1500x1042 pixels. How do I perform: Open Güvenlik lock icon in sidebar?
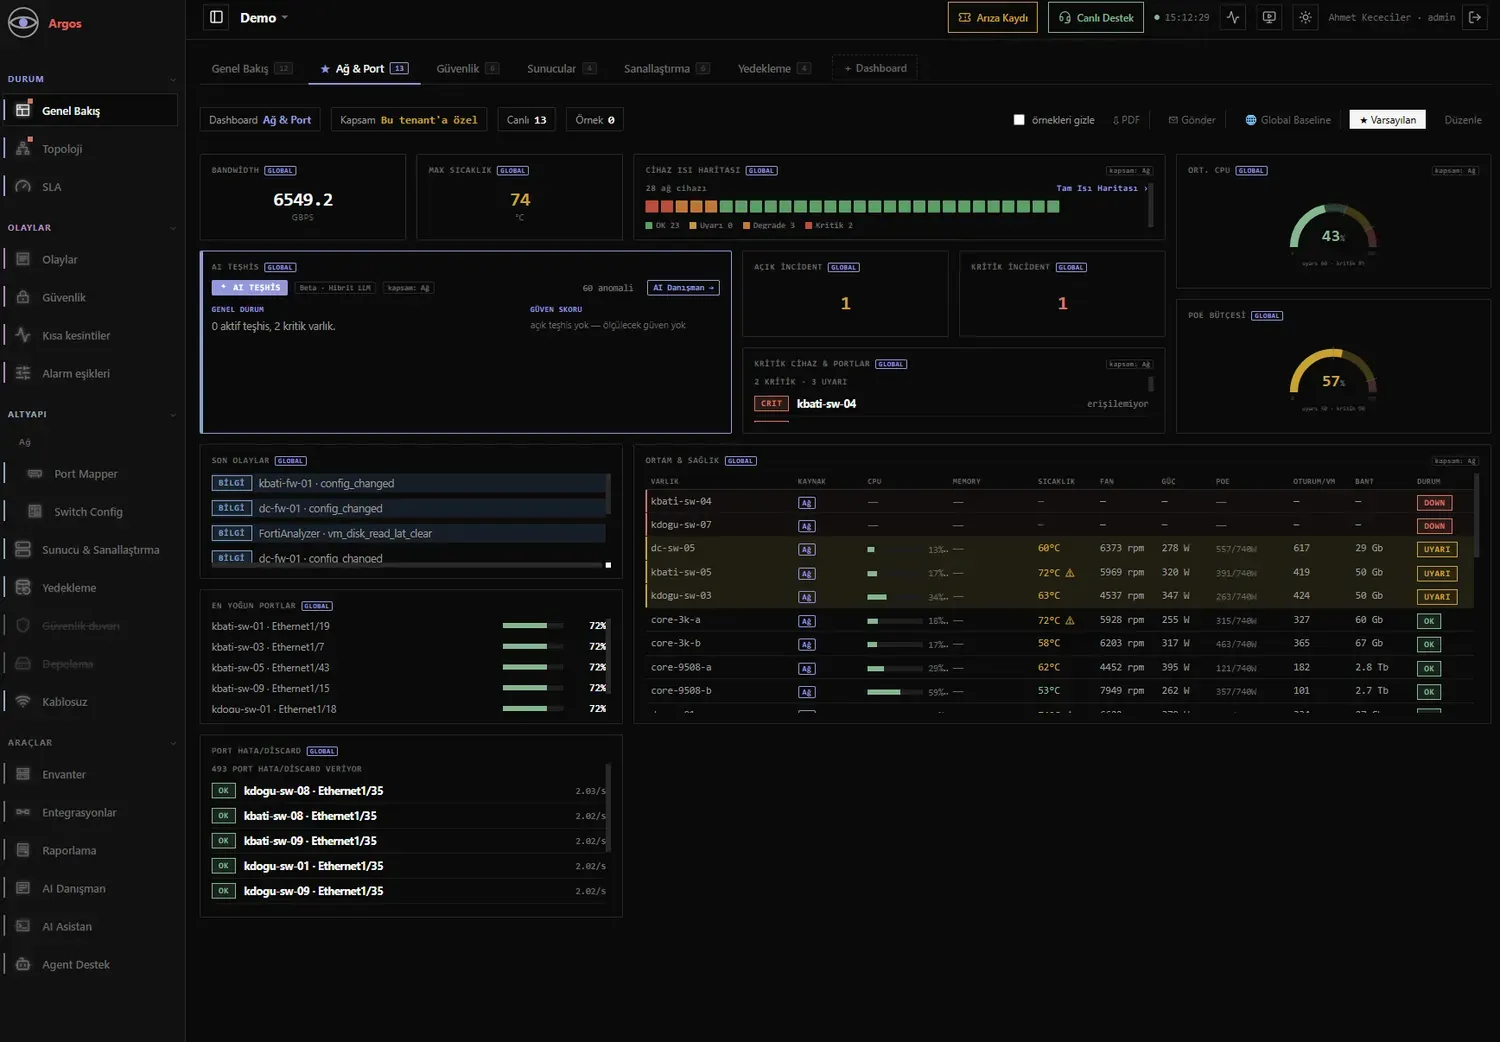click(23, 297)
